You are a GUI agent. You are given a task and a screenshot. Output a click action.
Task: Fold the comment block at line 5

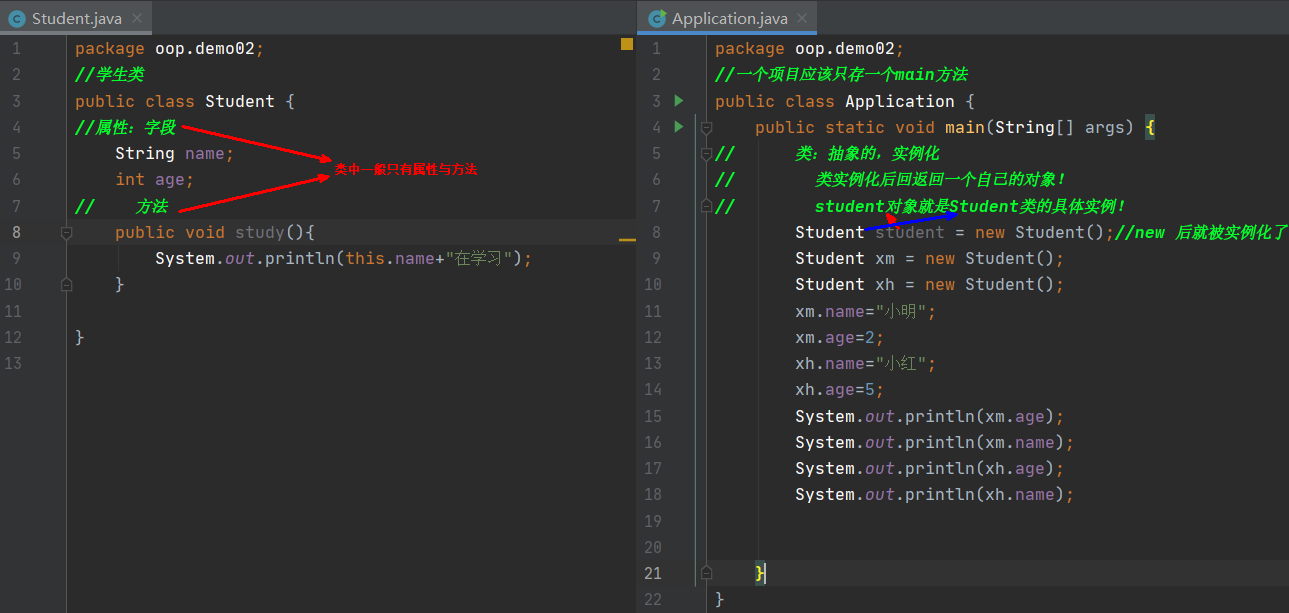coord(706,154)
